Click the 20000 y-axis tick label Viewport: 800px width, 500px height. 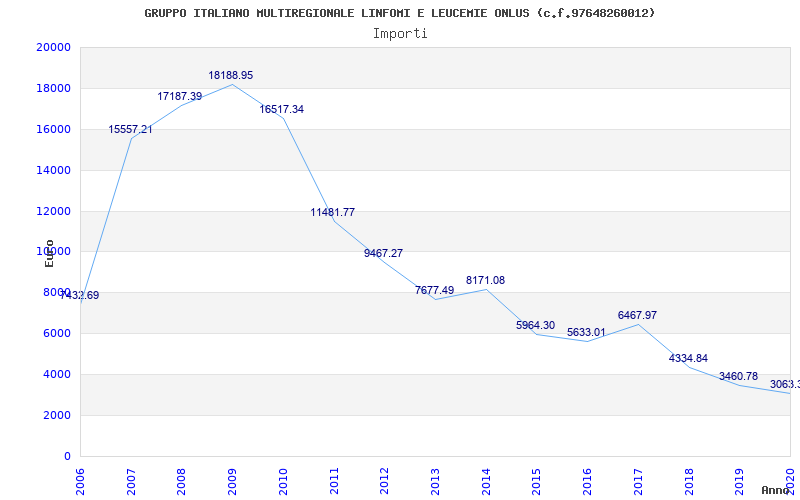pos(54,47)
